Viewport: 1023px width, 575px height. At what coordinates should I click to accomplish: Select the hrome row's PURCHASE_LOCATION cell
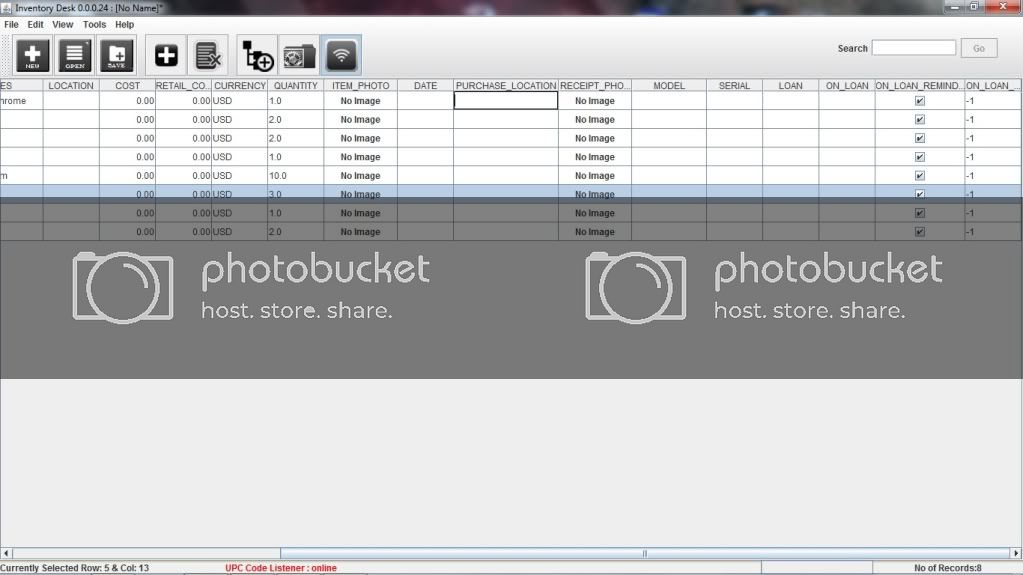pyautogui.click(x=506, y=101)
